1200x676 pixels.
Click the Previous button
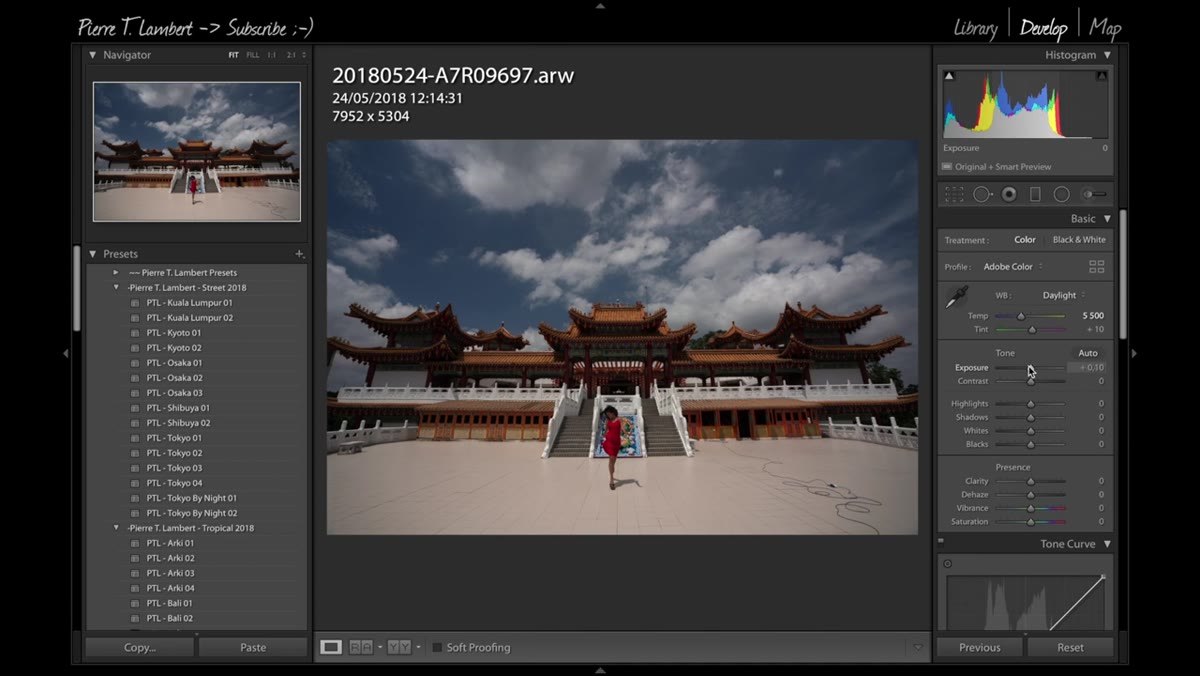(x=980, y=647)
